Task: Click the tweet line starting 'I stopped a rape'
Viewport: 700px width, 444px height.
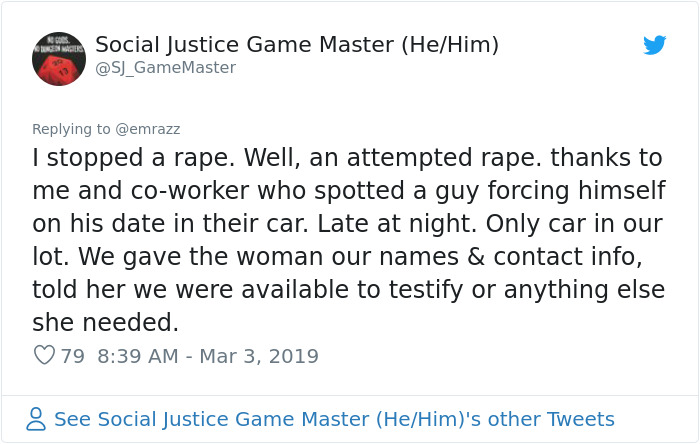Action: pyautogui.click(x=347, y=158)
